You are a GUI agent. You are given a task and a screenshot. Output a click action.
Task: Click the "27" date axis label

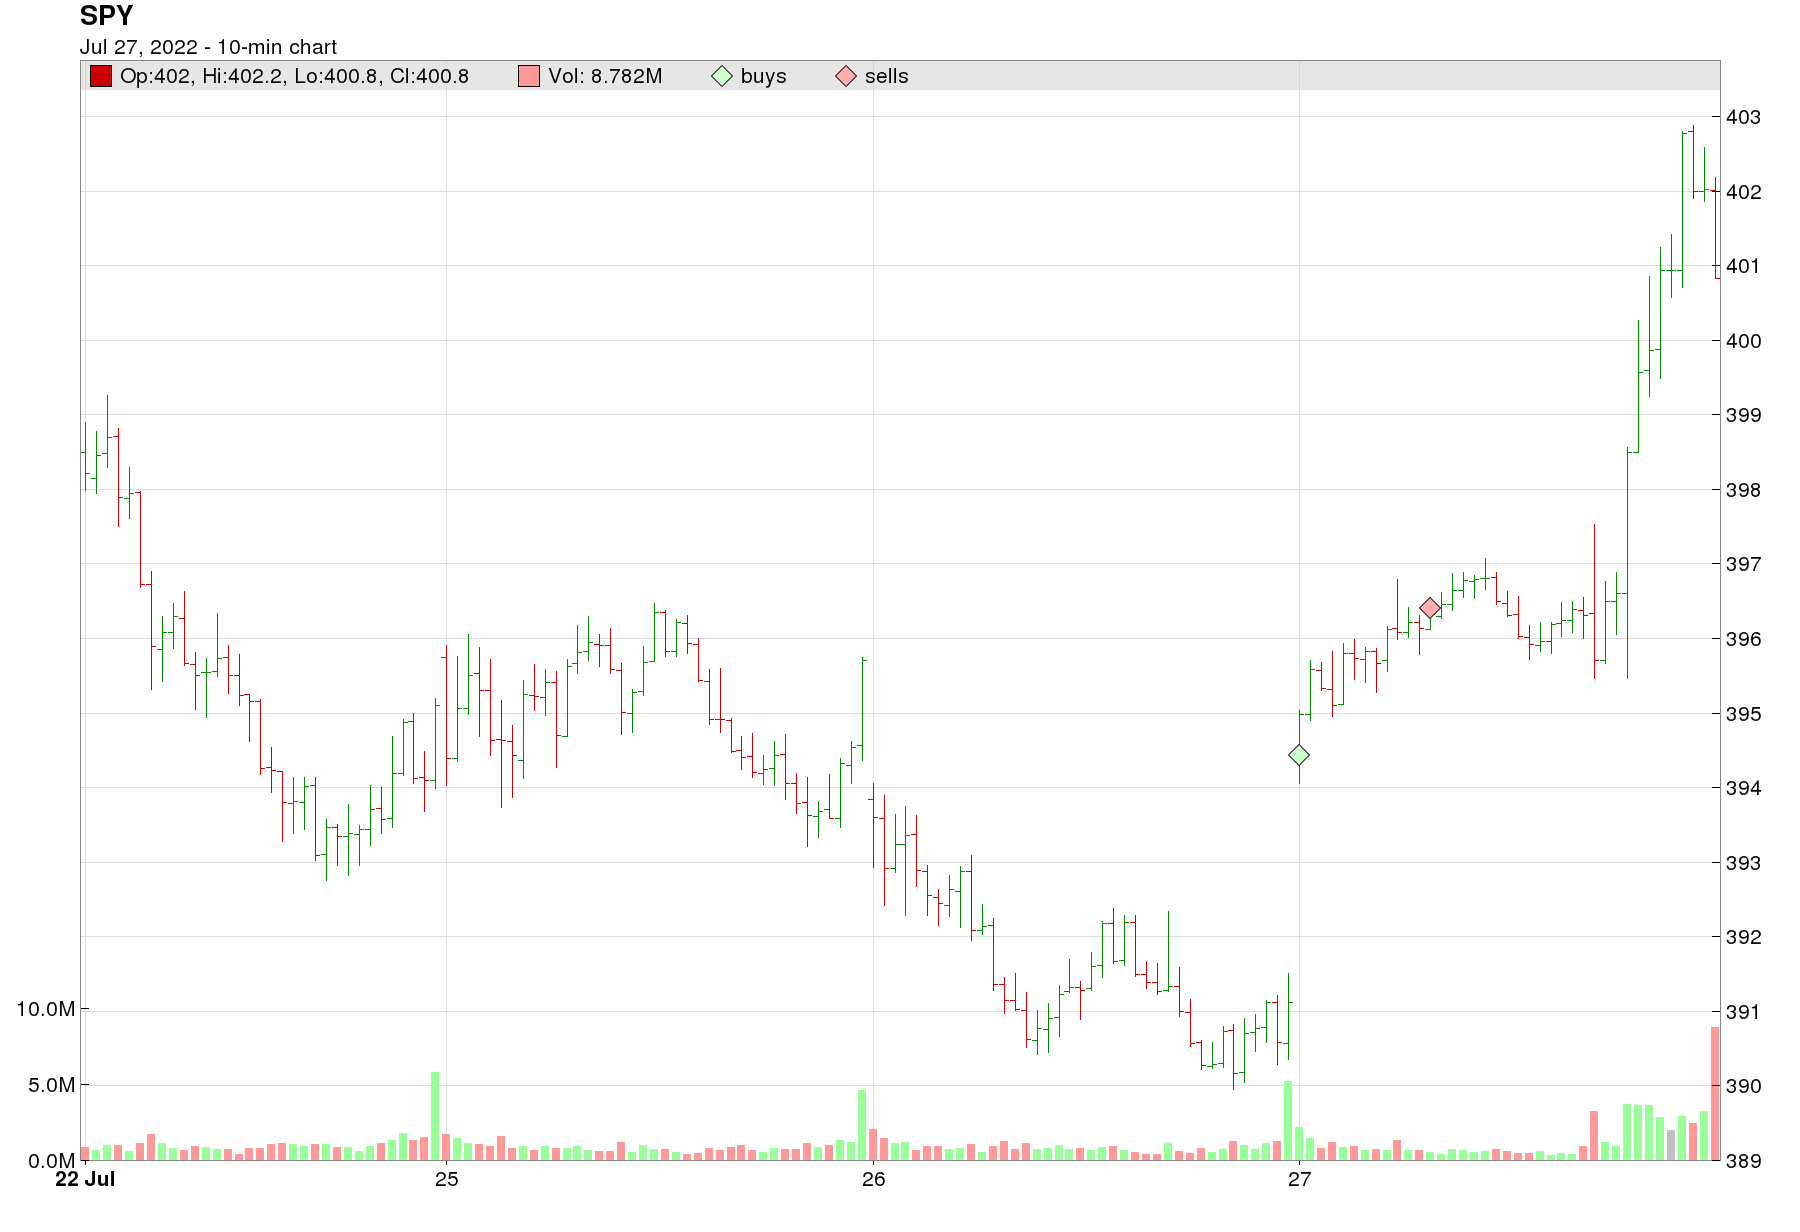pos(1299,1179)
